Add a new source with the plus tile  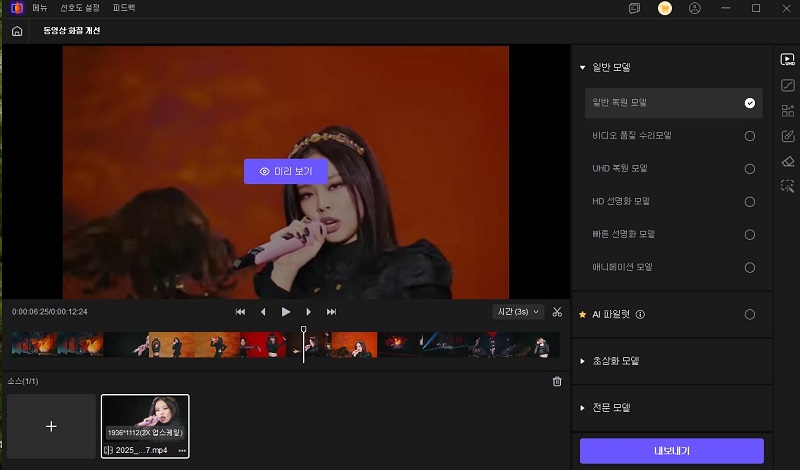51,426
